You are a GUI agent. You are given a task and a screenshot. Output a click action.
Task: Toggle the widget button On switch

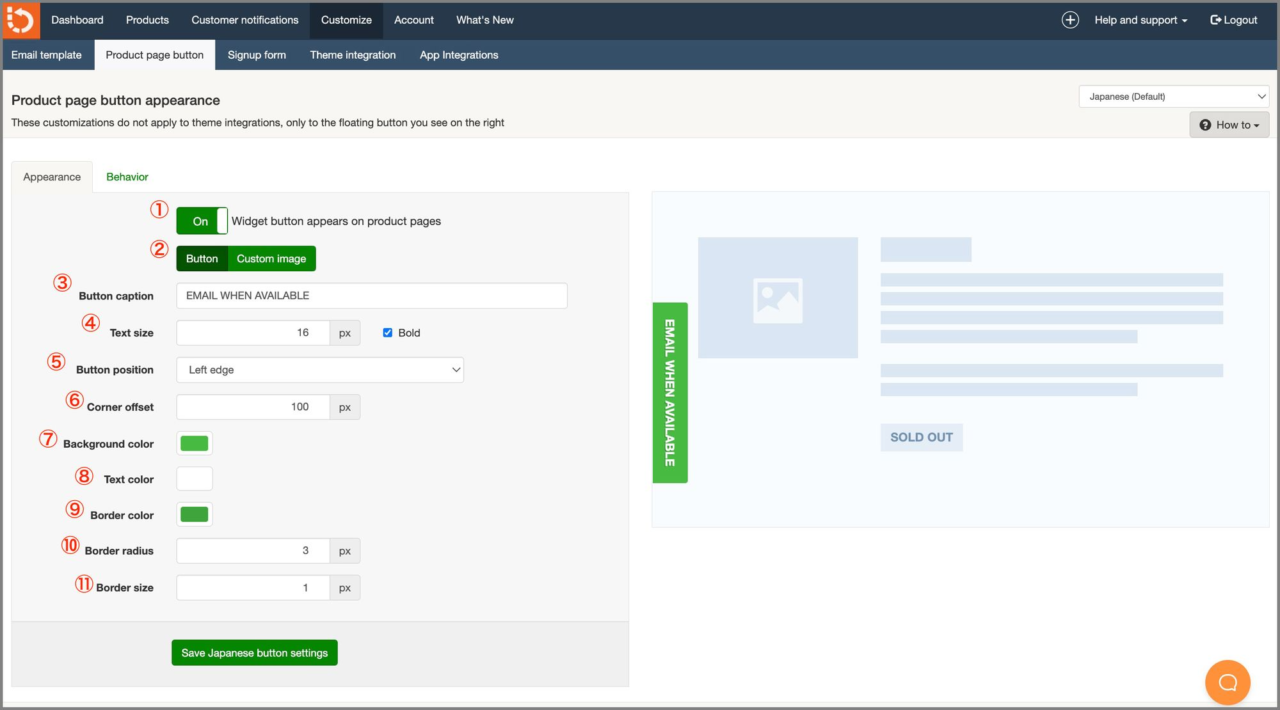[x=202, y=221]
